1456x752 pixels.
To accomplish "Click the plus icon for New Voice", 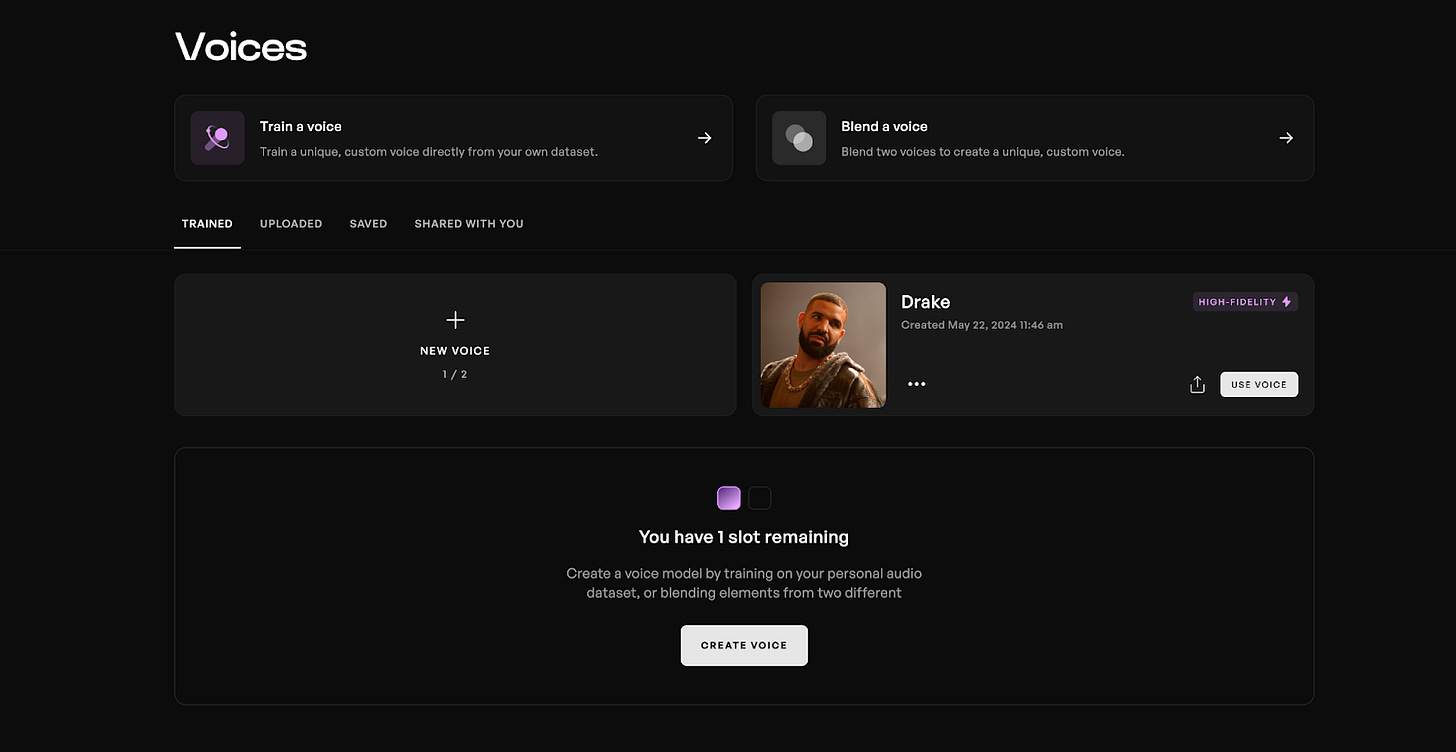I will pyautogui.click(x=455, y=320).
